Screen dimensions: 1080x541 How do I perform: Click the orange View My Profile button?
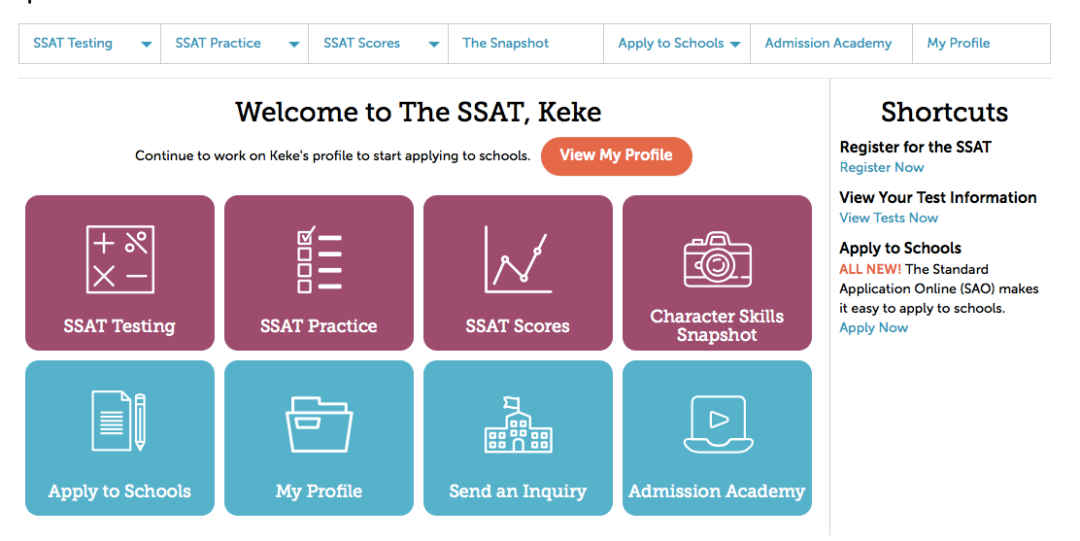pyautogui.click(x=616, y=156)
